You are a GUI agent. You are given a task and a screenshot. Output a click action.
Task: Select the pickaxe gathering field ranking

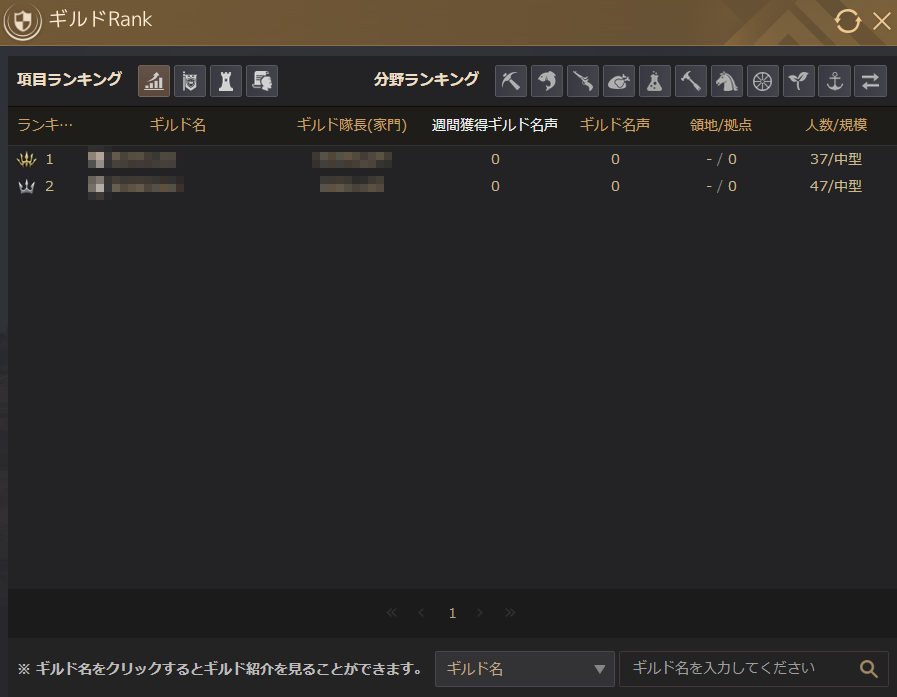click(511, 81)
